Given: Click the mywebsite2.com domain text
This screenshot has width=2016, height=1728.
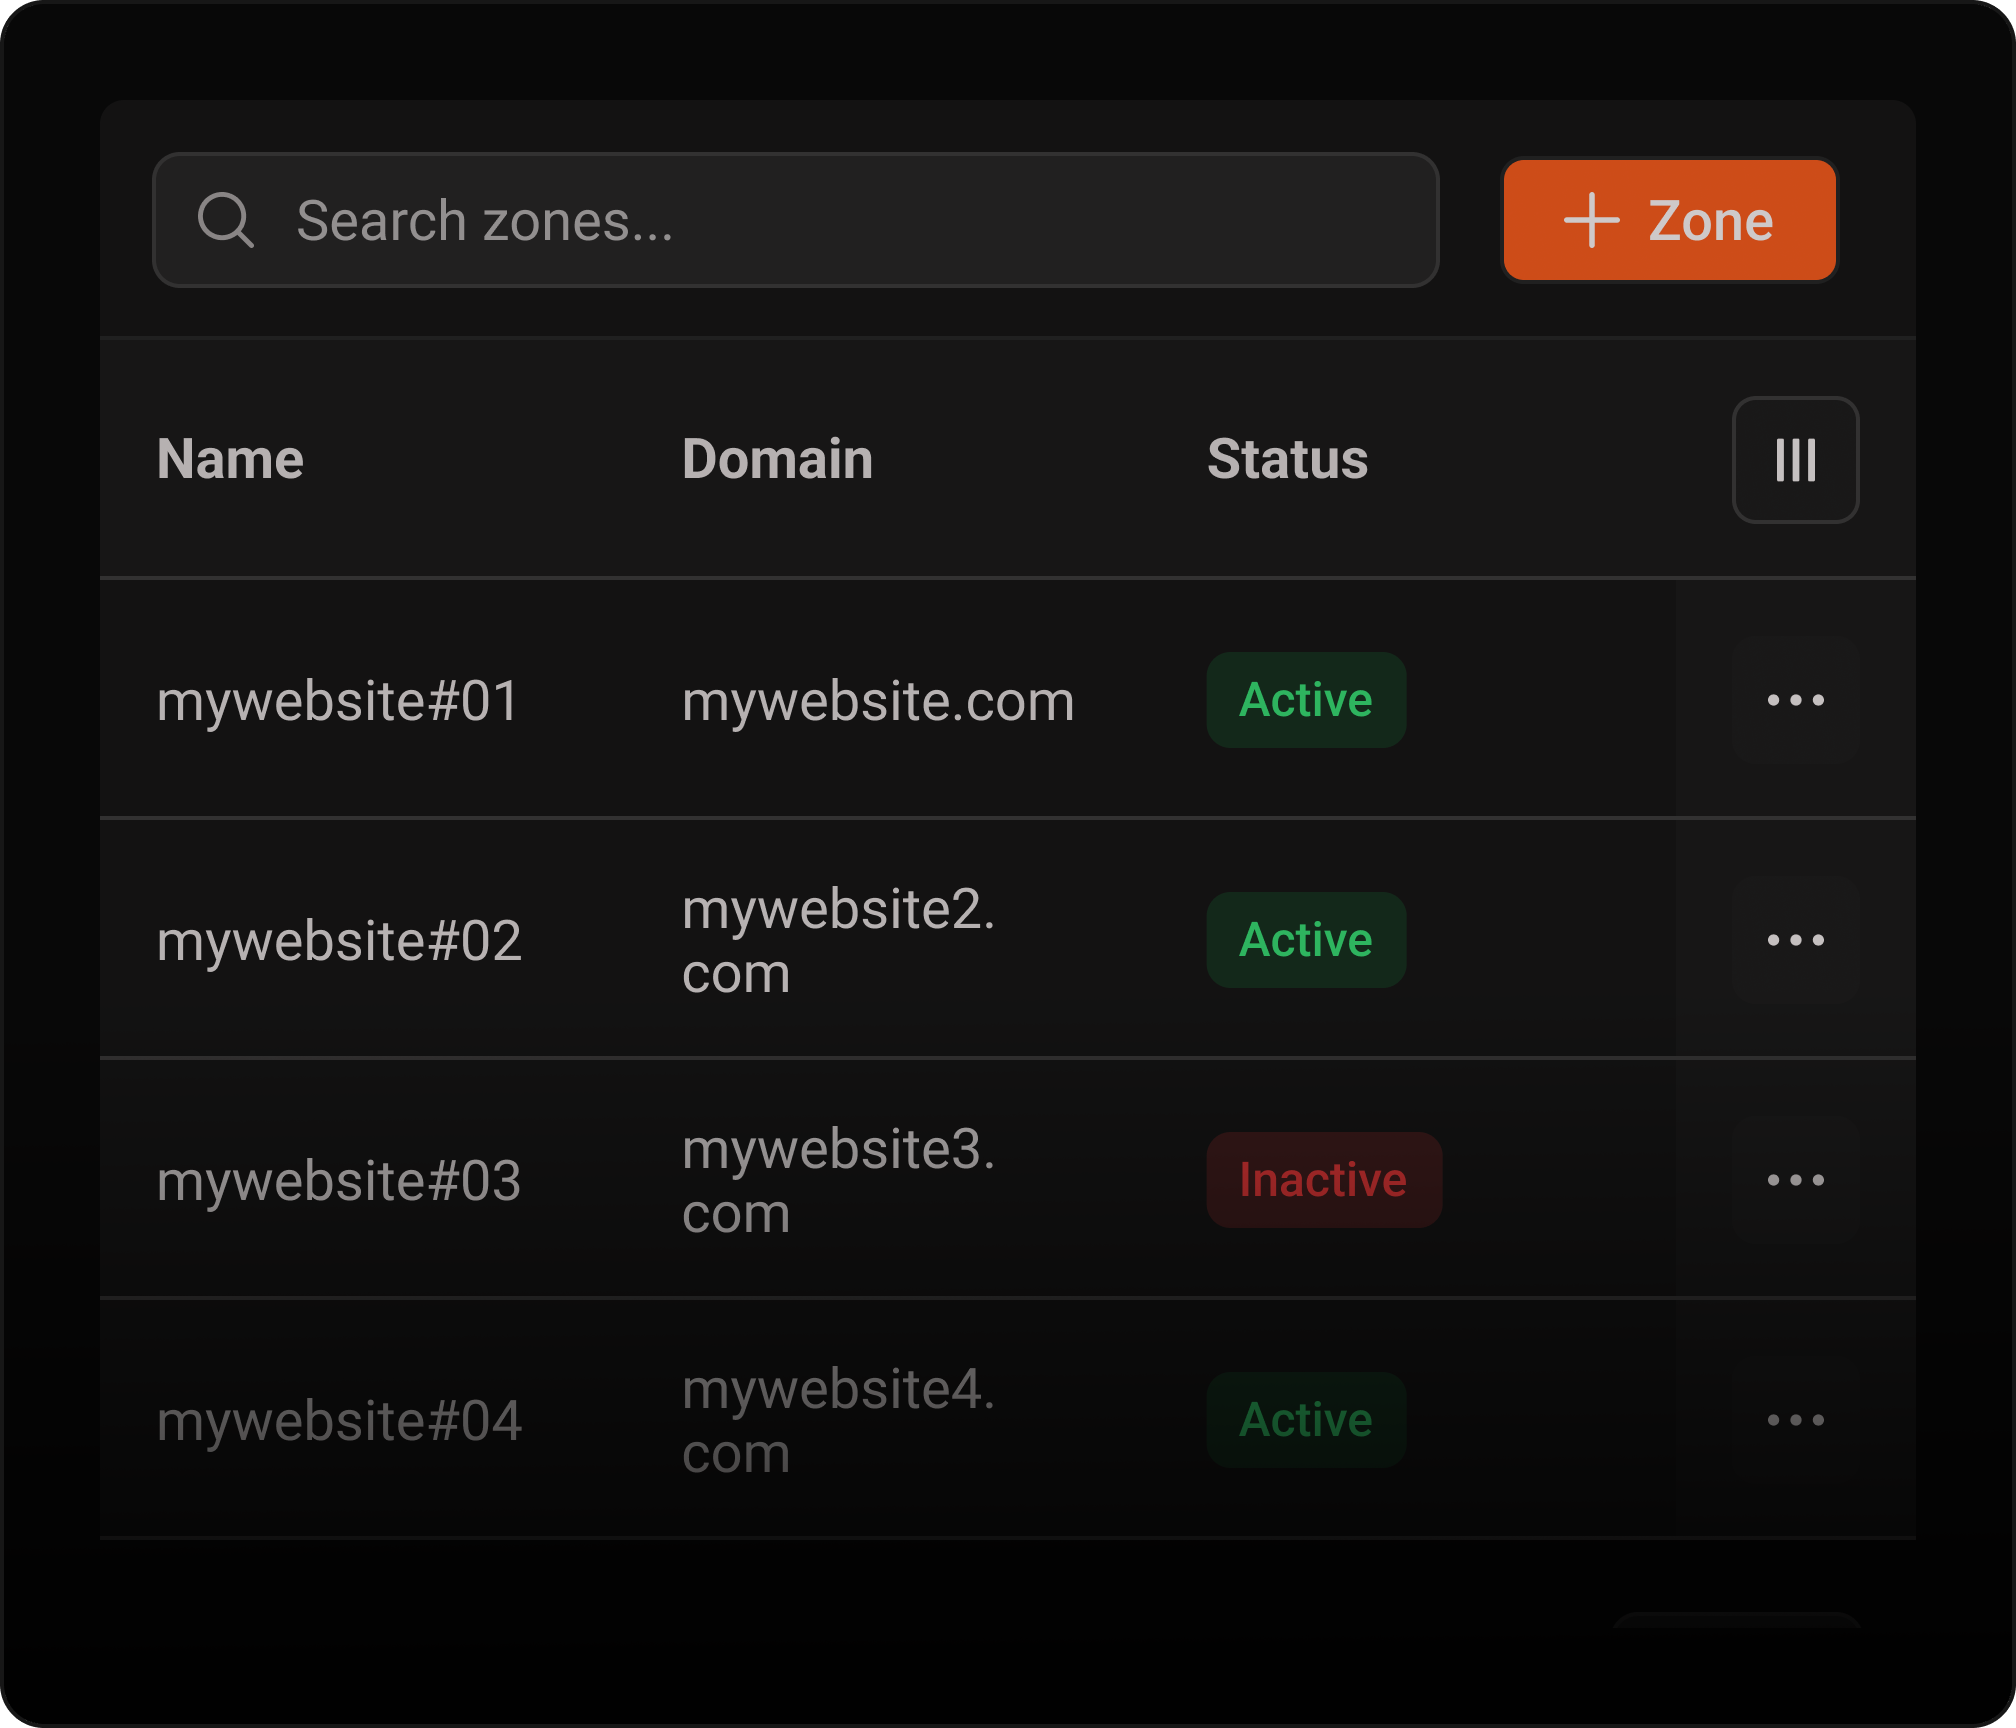Looking at the screenshot, I should [838, 940].
